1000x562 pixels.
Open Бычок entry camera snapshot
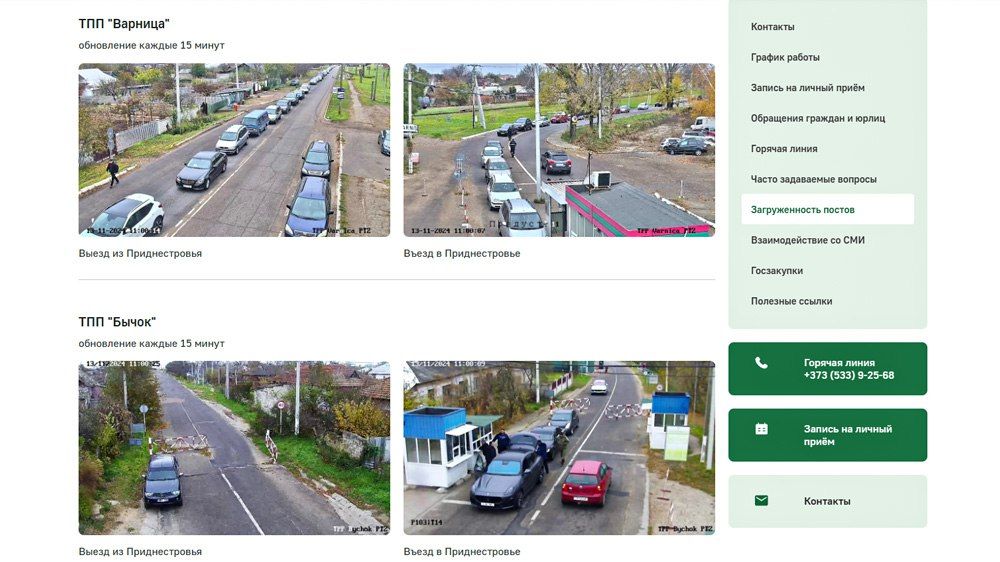coord(559,448)
